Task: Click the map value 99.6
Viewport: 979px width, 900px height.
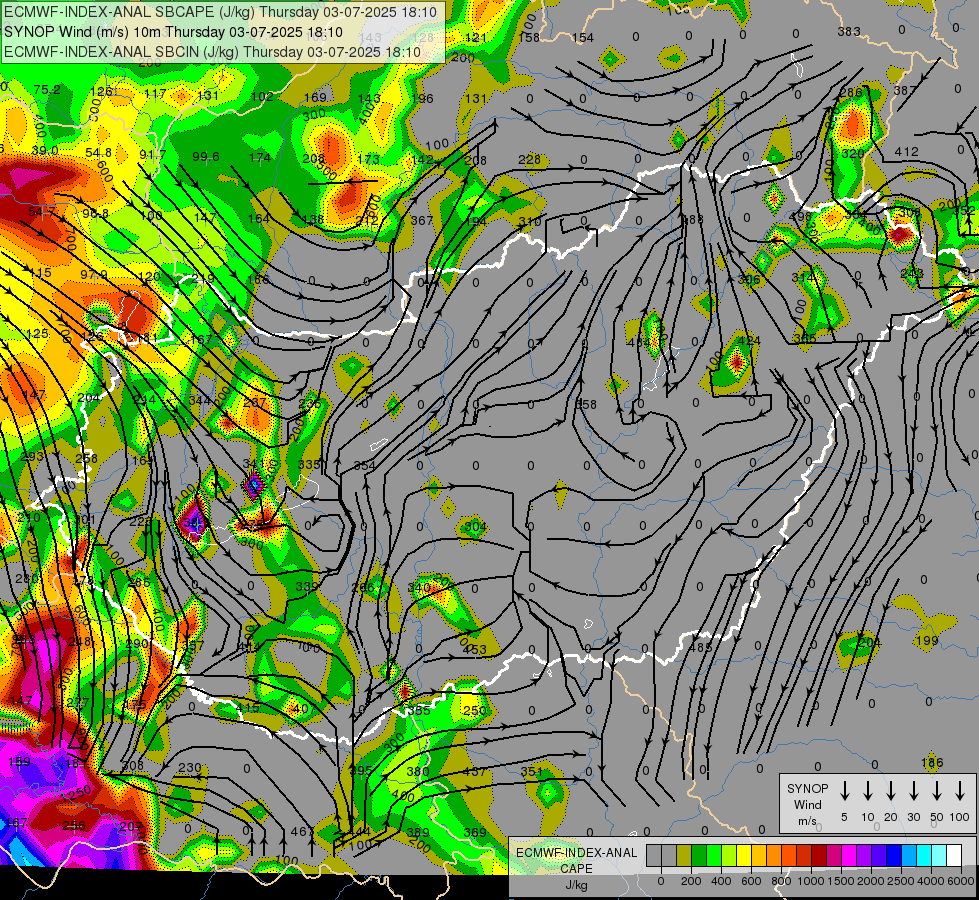Action: pos(205,157)
